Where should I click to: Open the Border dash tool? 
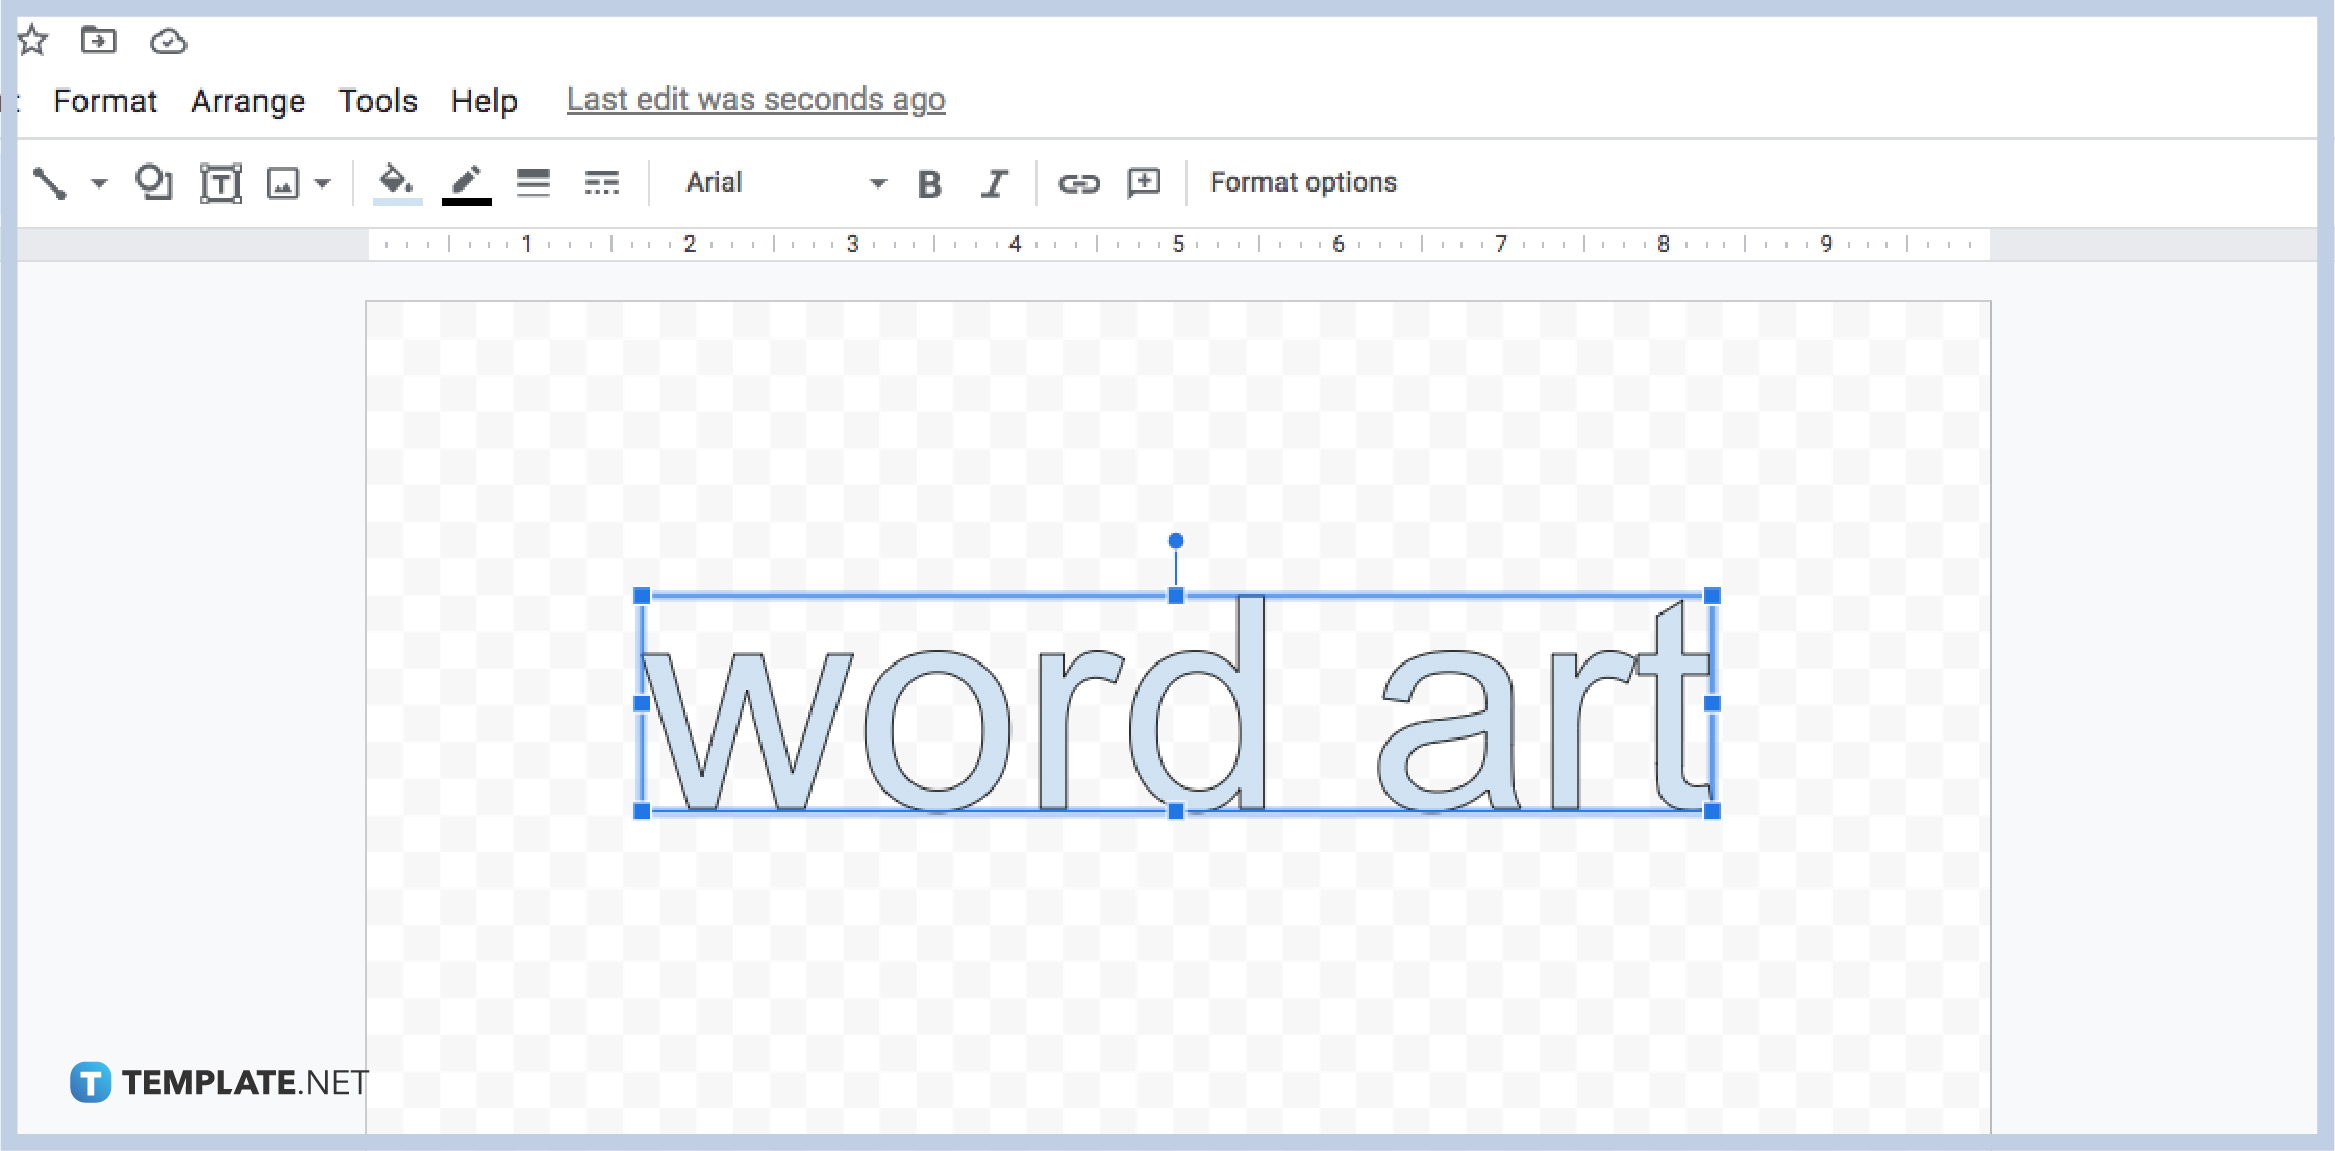point(602,182)
